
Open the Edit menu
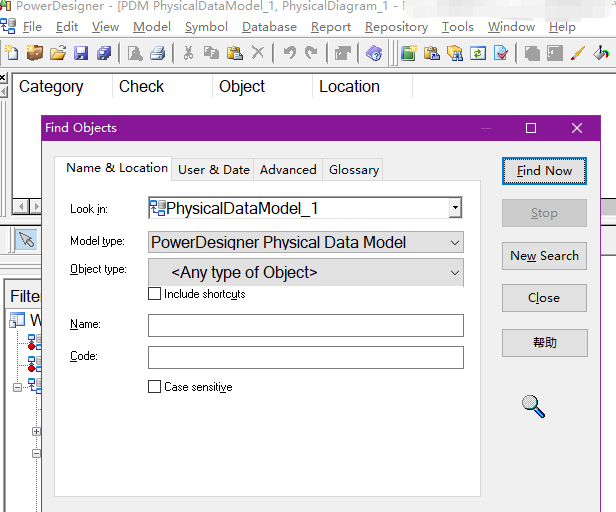coord(67,27)
